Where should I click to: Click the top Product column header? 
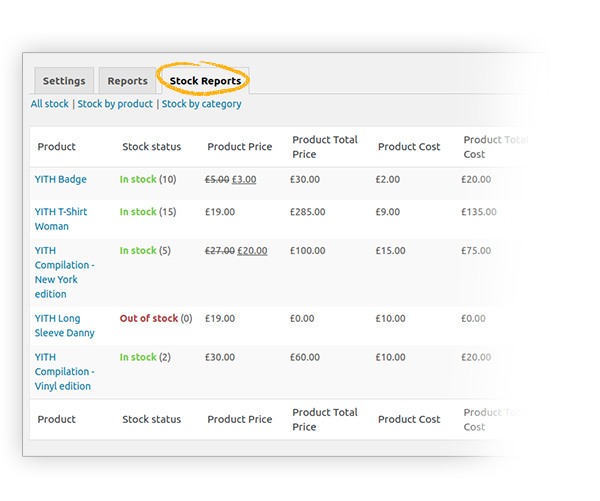[57, 147]
